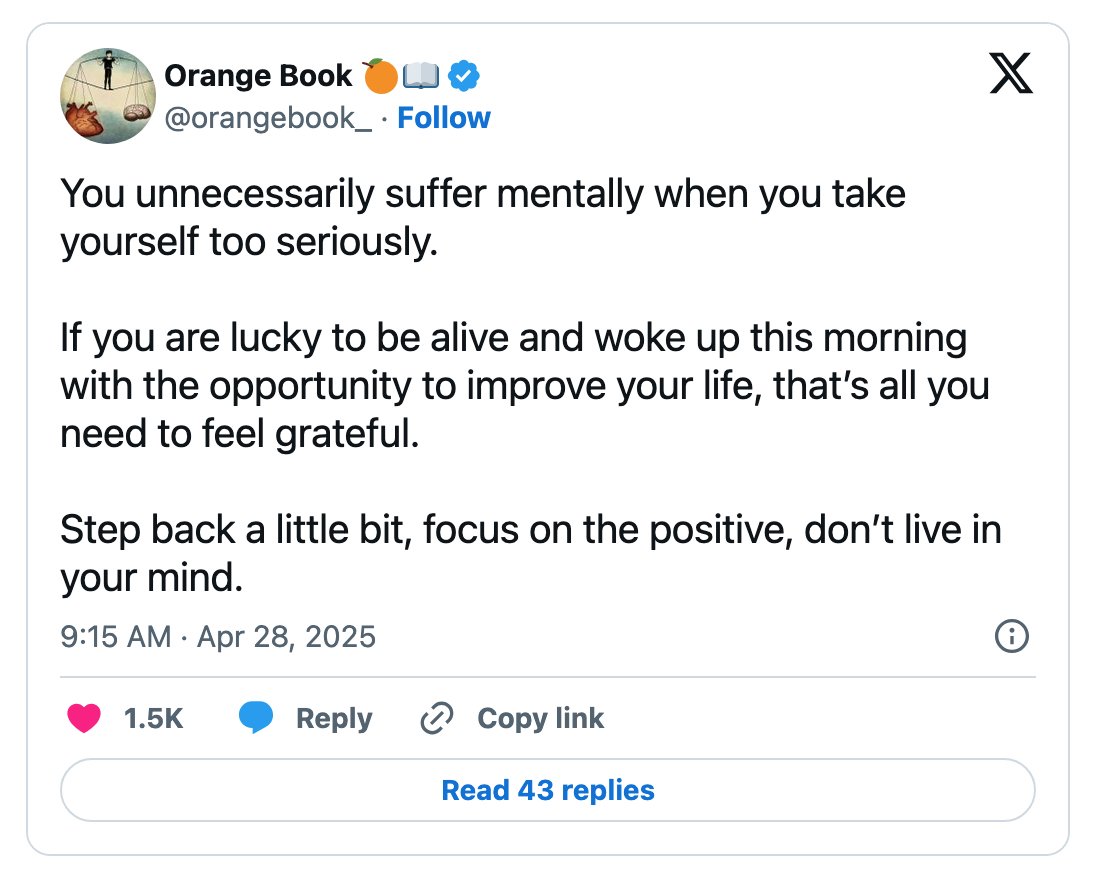
Task: Click the pink heart like icon
Action: point(84,718)
